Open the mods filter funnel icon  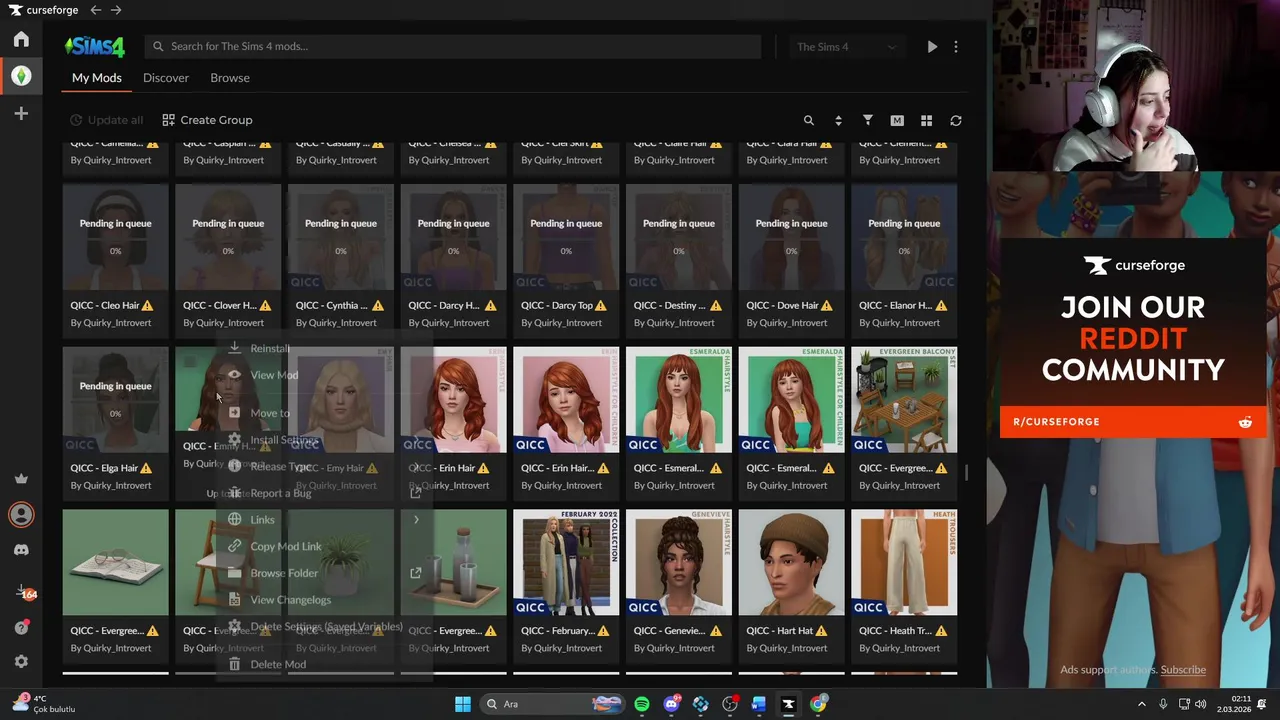pyautogui.click(x=868, y=120)
